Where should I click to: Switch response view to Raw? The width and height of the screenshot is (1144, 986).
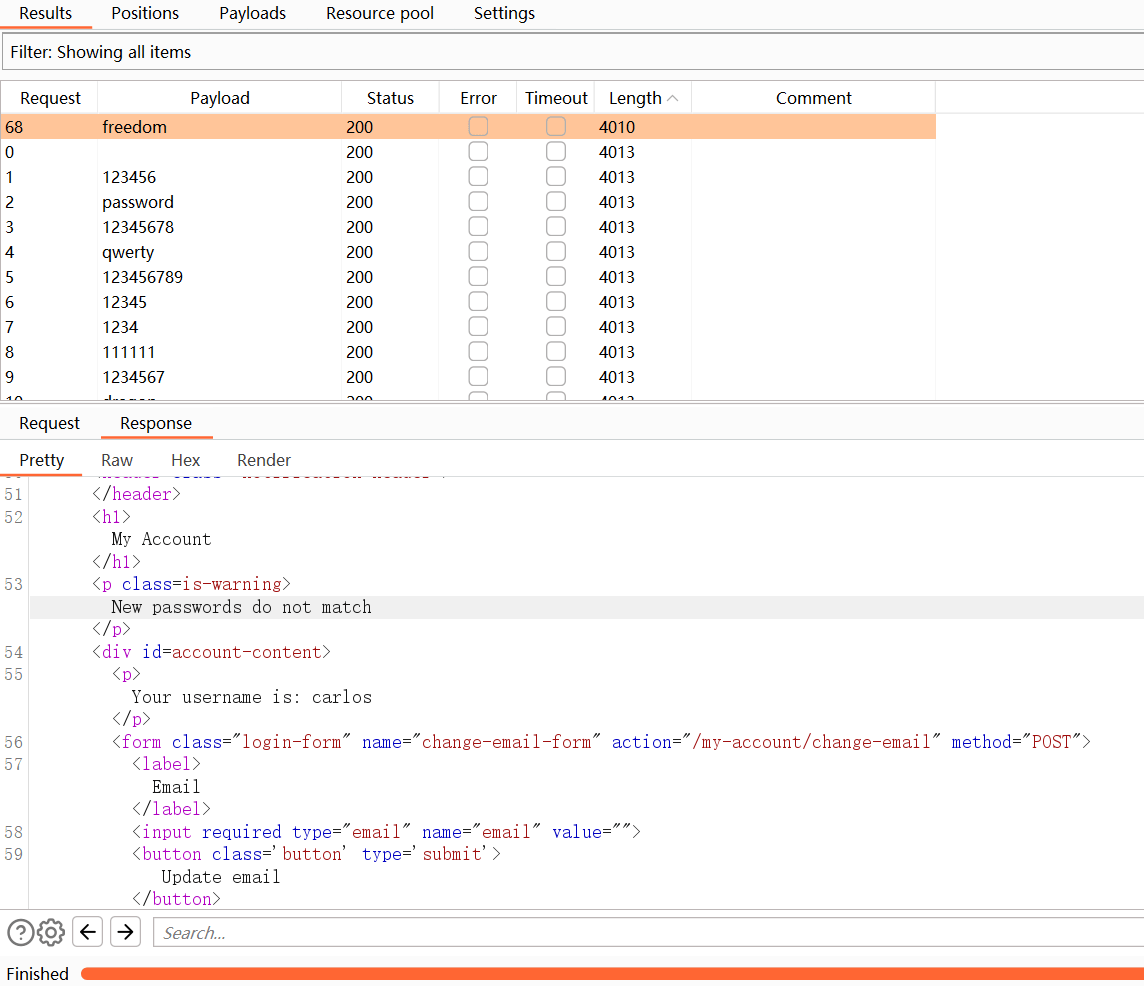(117, 460)
